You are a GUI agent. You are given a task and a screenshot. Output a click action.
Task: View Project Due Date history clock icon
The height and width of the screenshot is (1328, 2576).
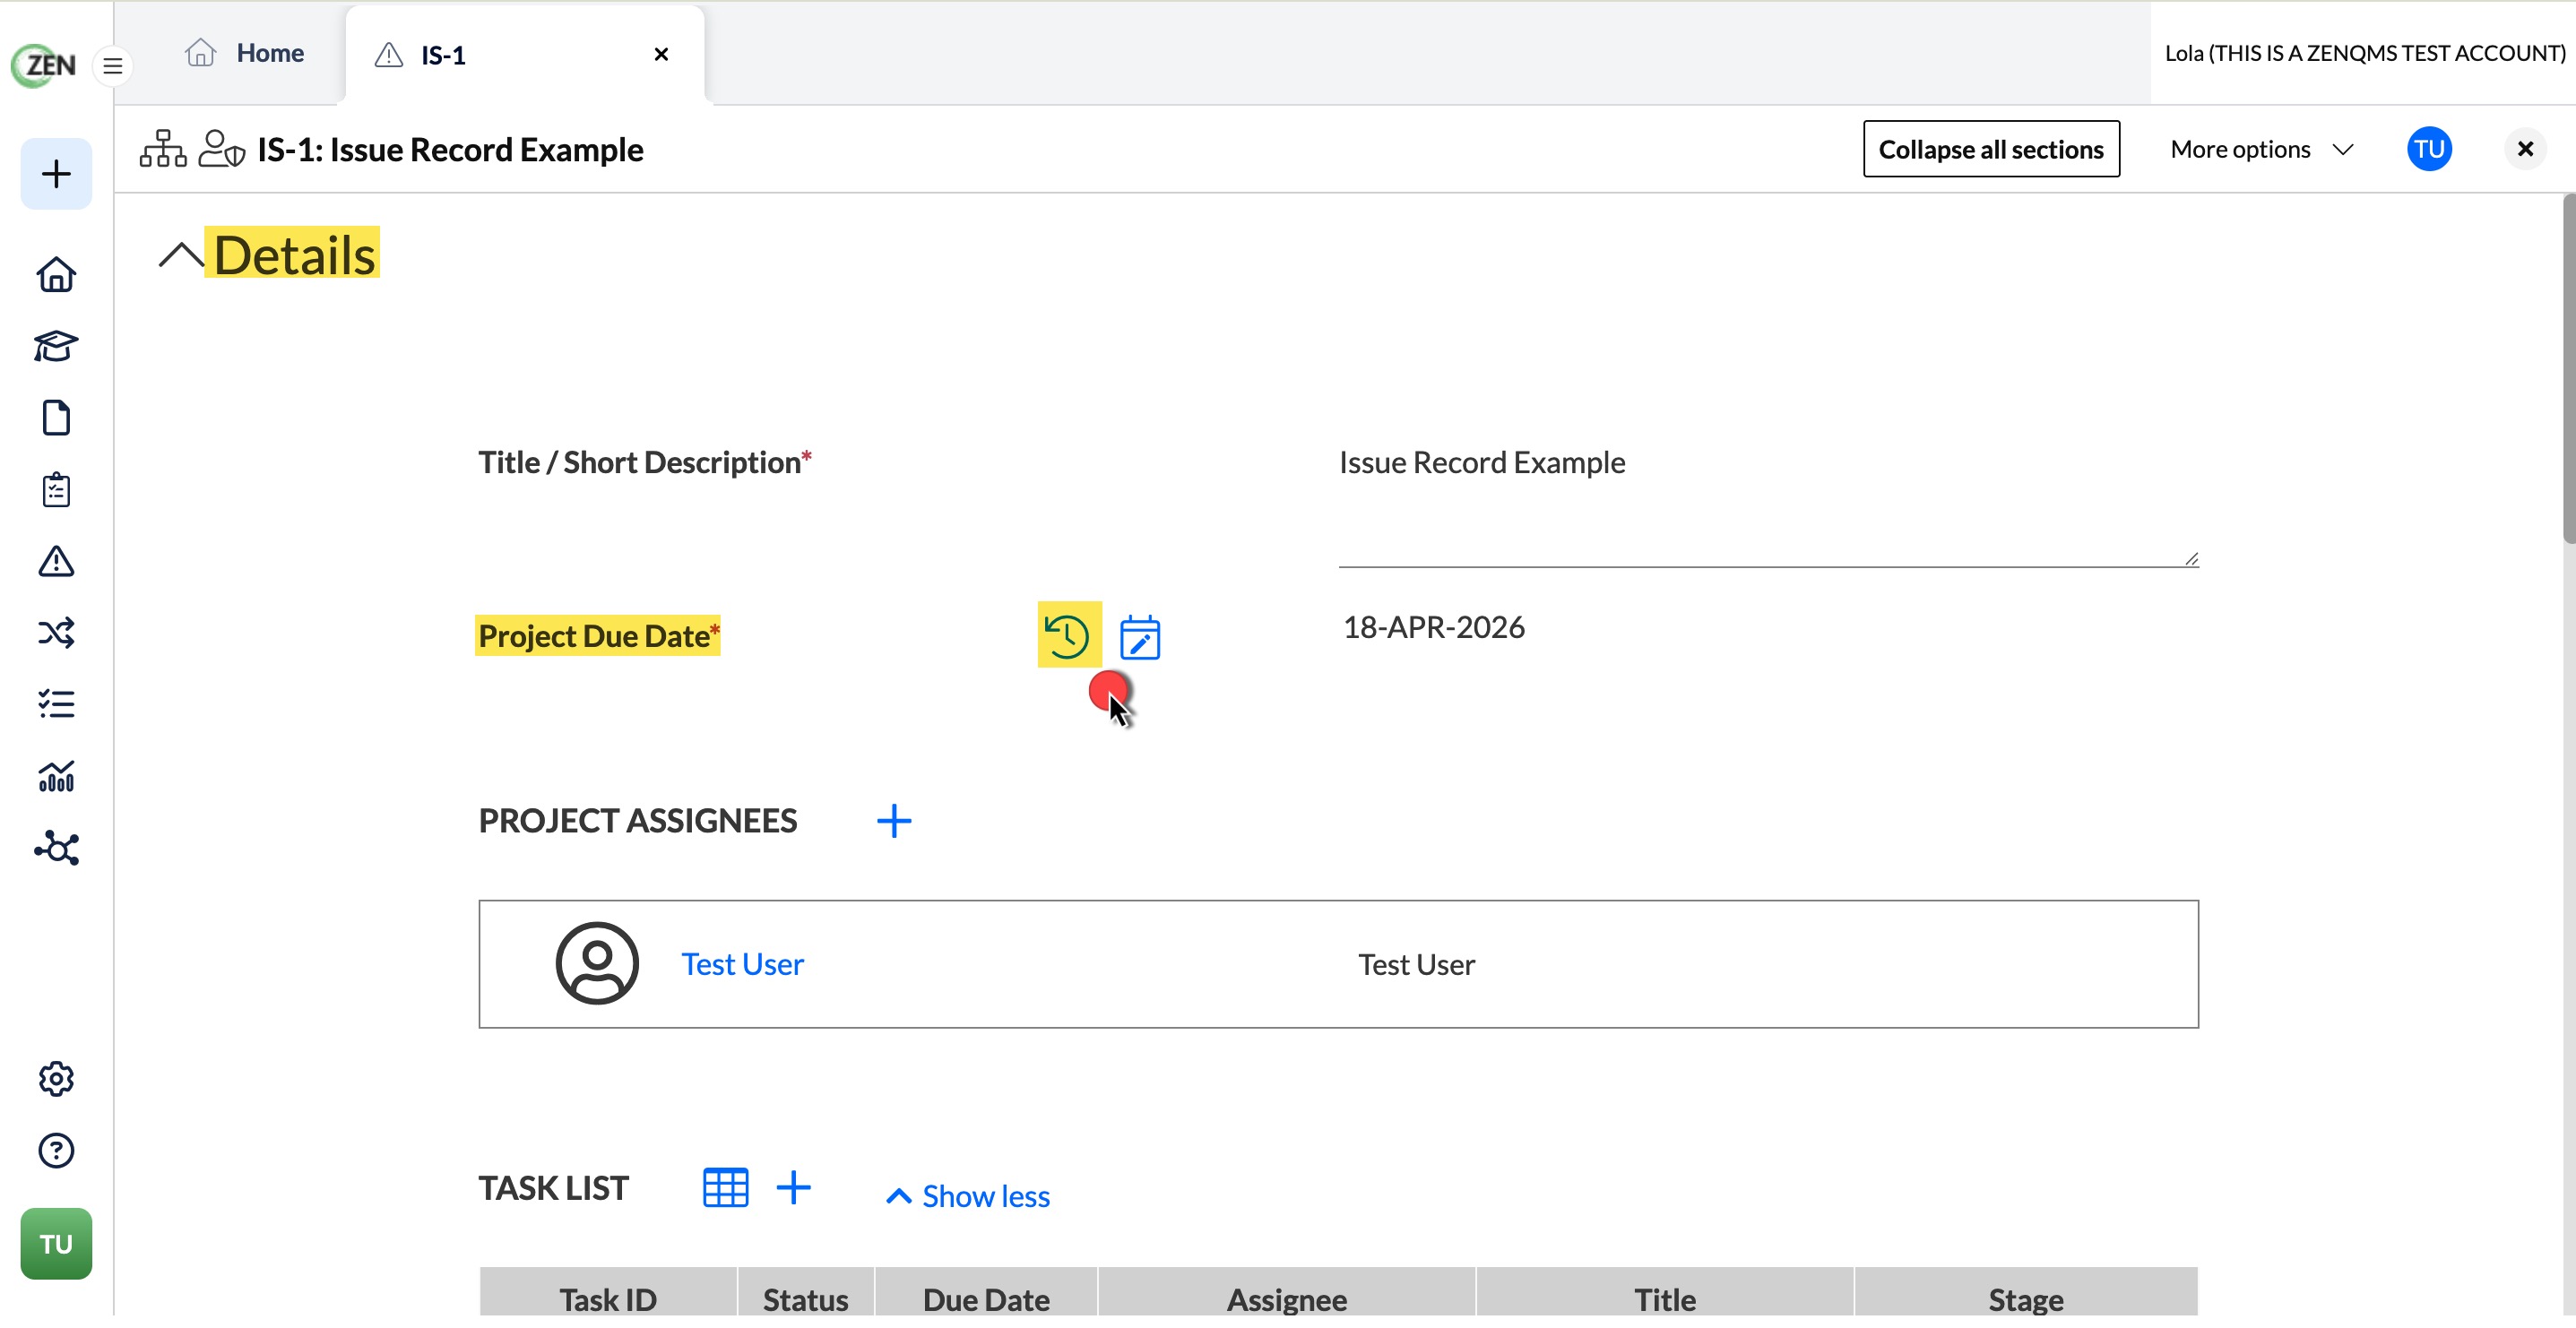coord(1069,636)
